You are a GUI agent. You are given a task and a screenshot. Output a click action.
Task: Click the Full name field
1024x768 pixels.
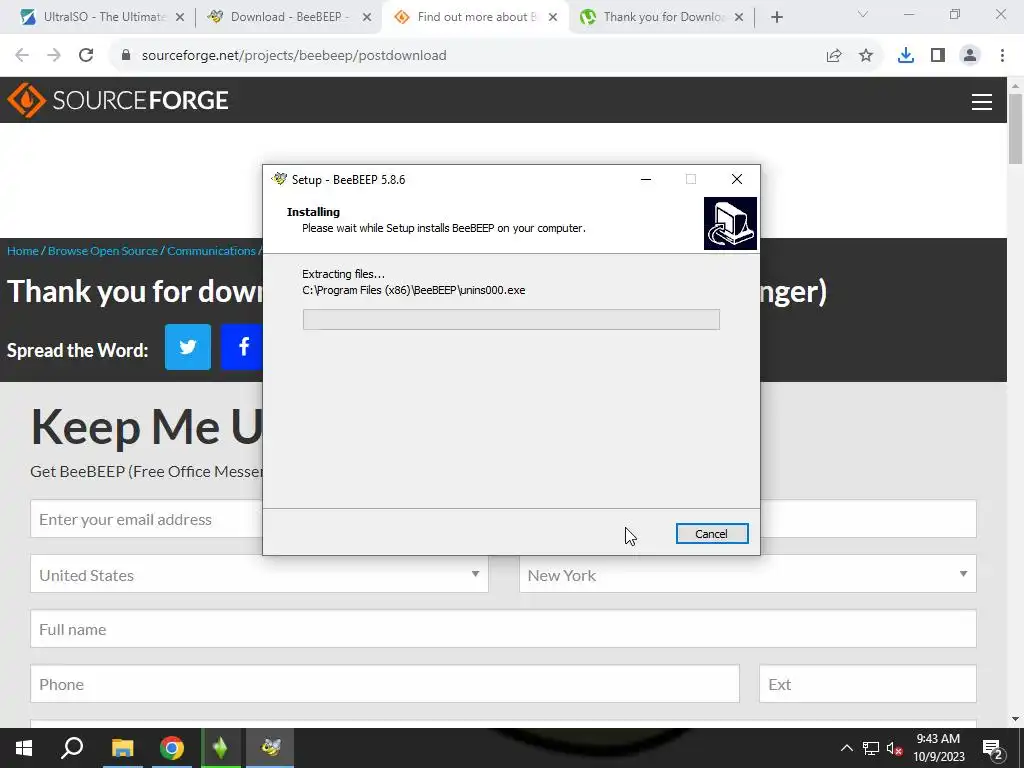504,629
